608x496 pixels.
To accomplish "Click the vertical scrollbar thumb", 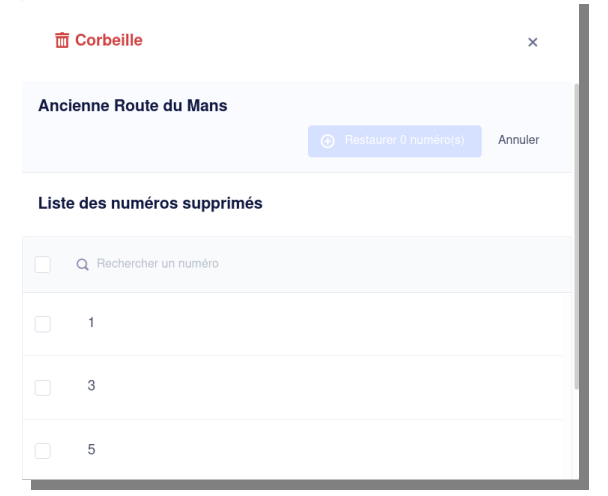I will tap(576, 236).
